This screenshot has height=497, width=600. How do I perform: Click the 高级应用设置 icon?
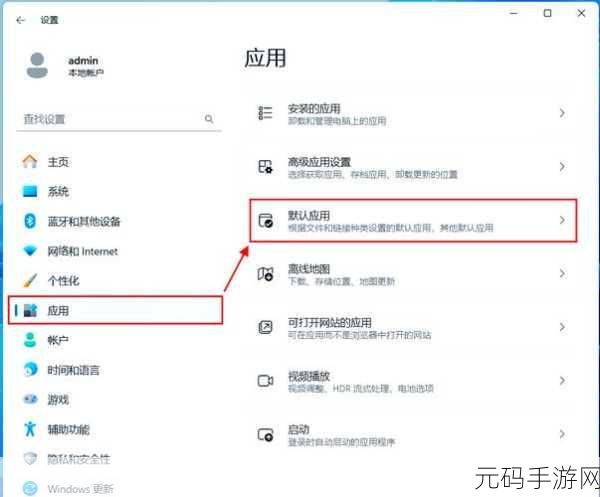pos(265,166)
